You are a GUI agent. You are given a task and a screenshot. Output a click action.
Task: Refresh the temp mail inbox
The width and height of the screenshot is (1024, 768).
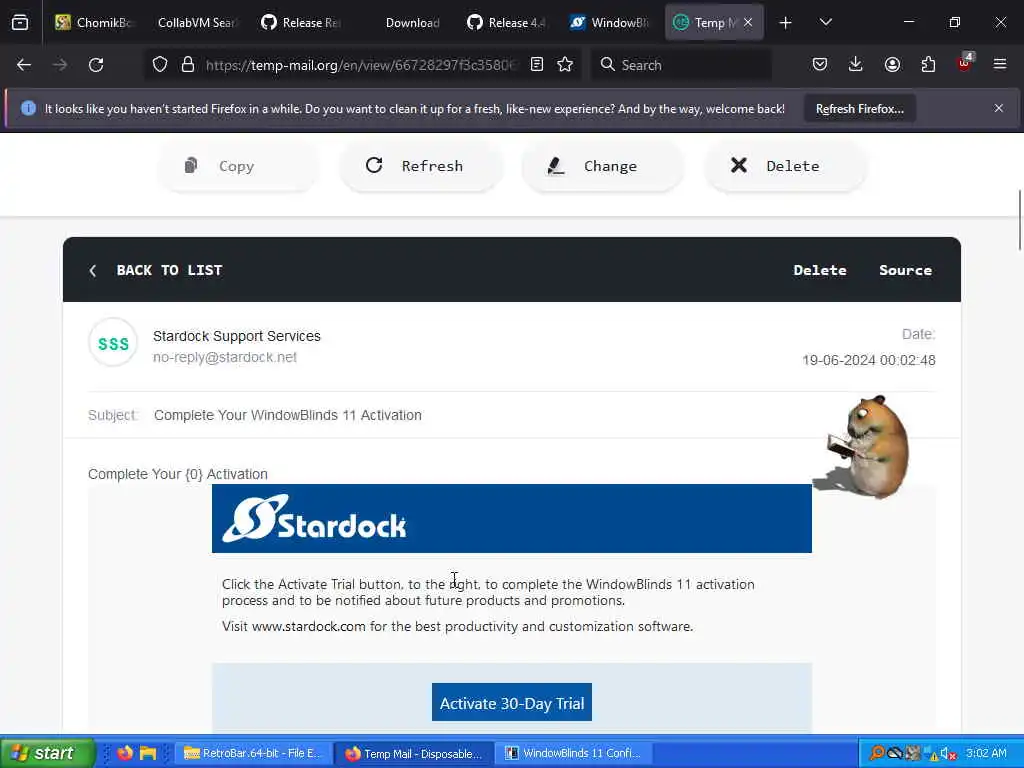coord(421,167)
